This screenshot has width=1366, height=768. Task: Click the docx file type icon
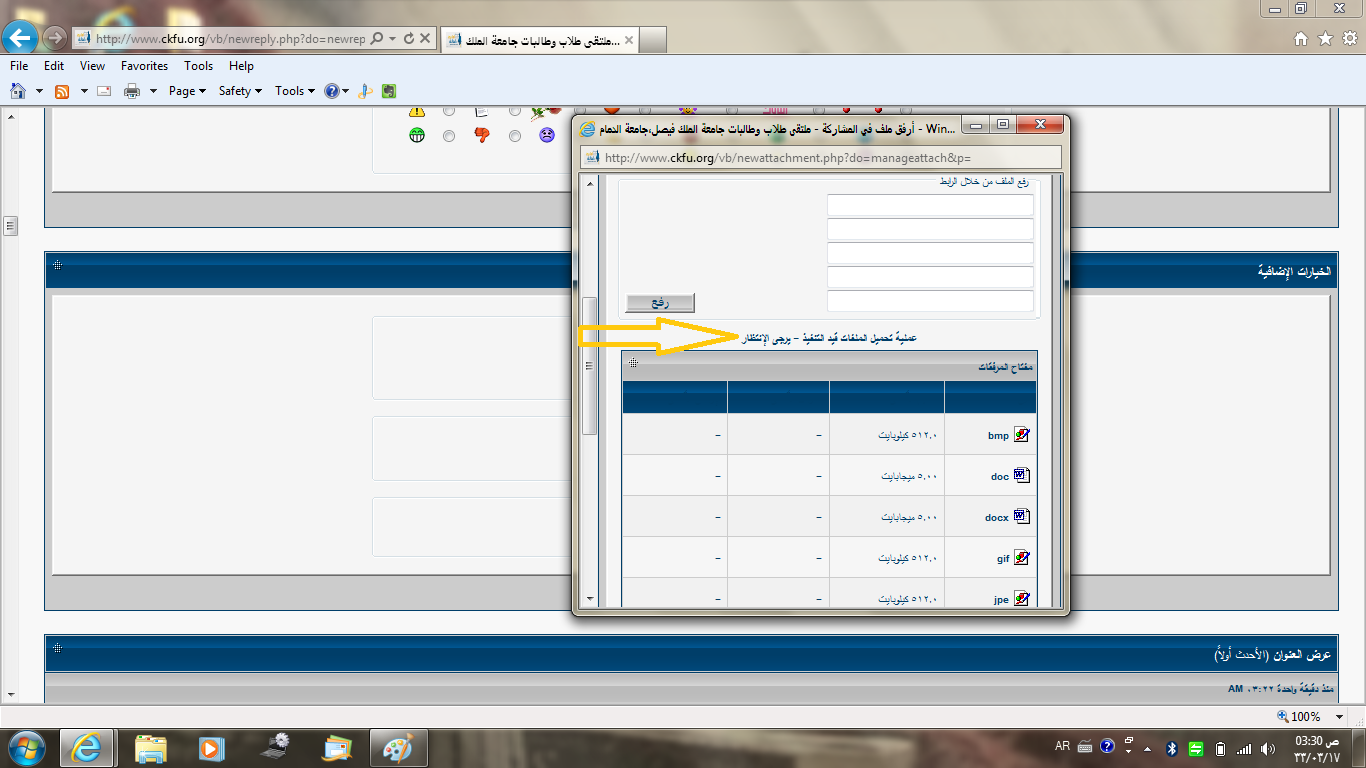tap(1021, 517)
